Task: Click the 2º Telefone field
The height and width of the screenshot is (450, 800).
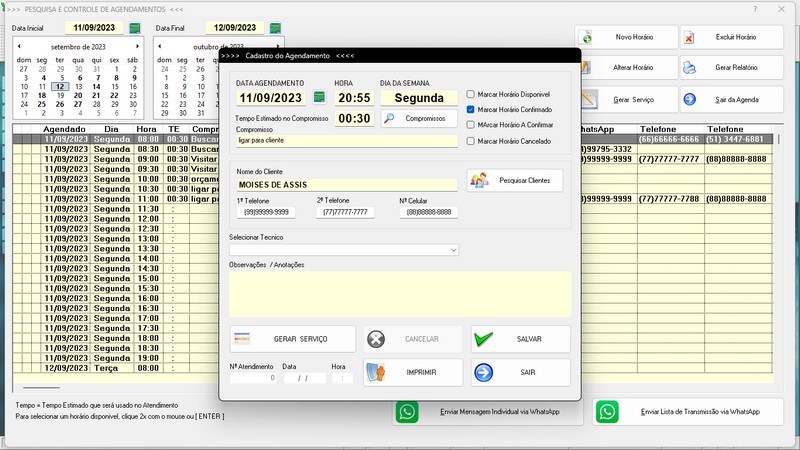Action: coord(345,212)
